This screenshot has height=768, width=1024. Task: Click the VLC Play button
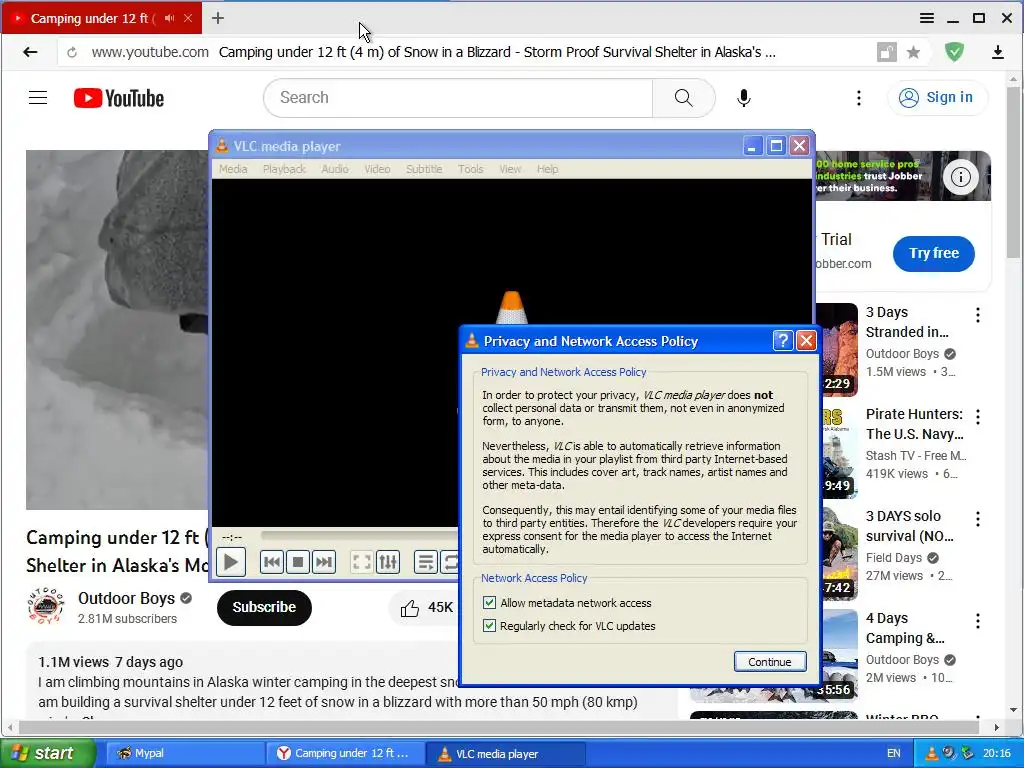pyautogui.click(x=231, y=562)
